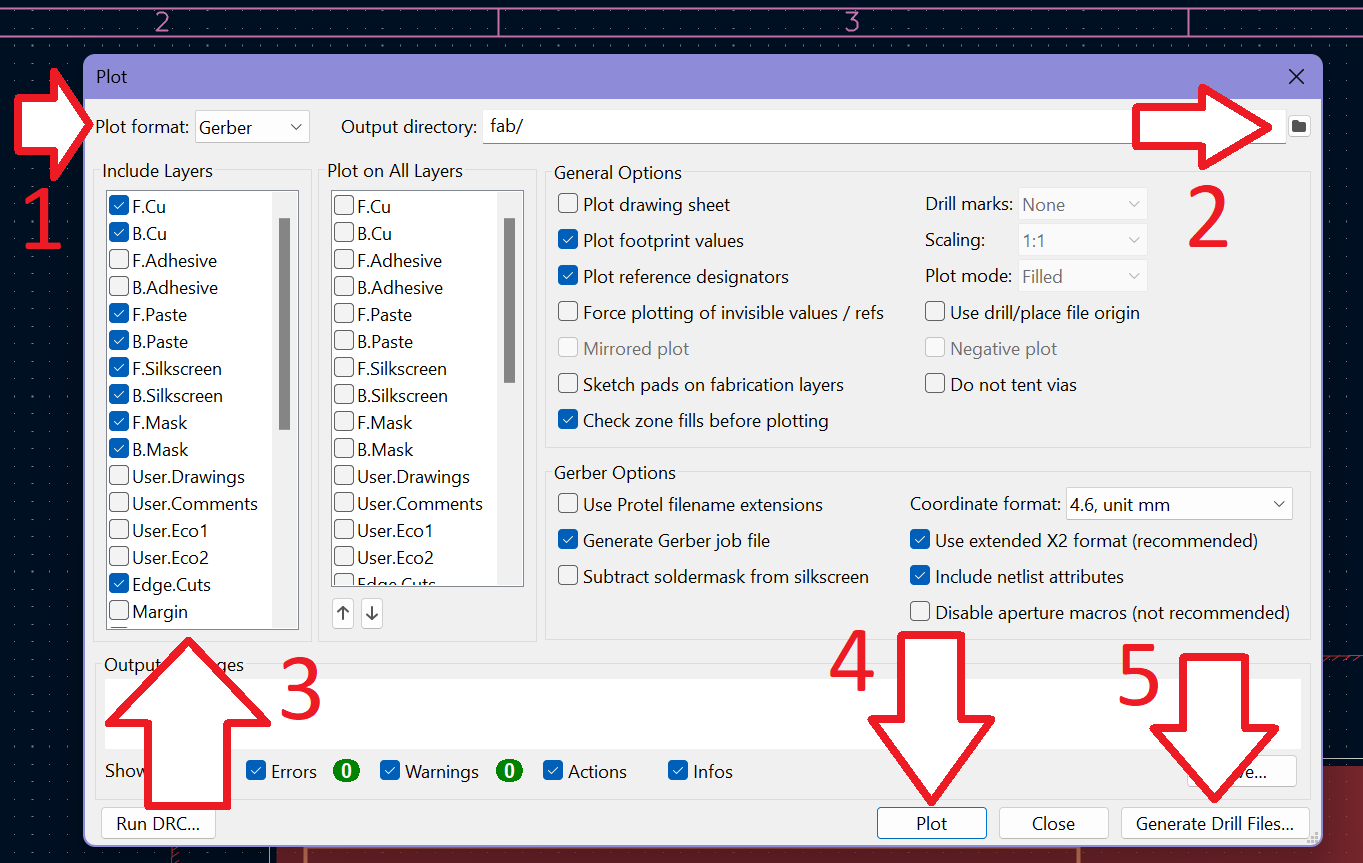Click the Close button

[x=1053, y=823]
